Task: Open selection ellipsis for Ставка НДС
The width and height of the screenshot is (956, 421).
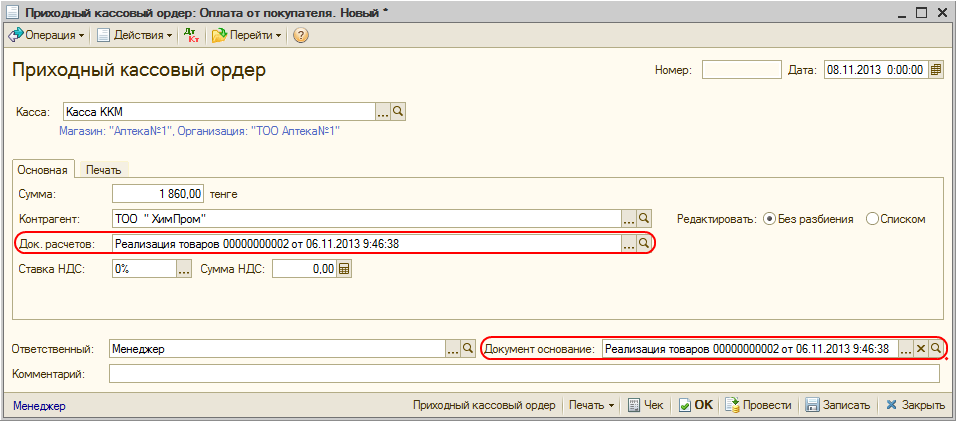Action: [184, 268]
